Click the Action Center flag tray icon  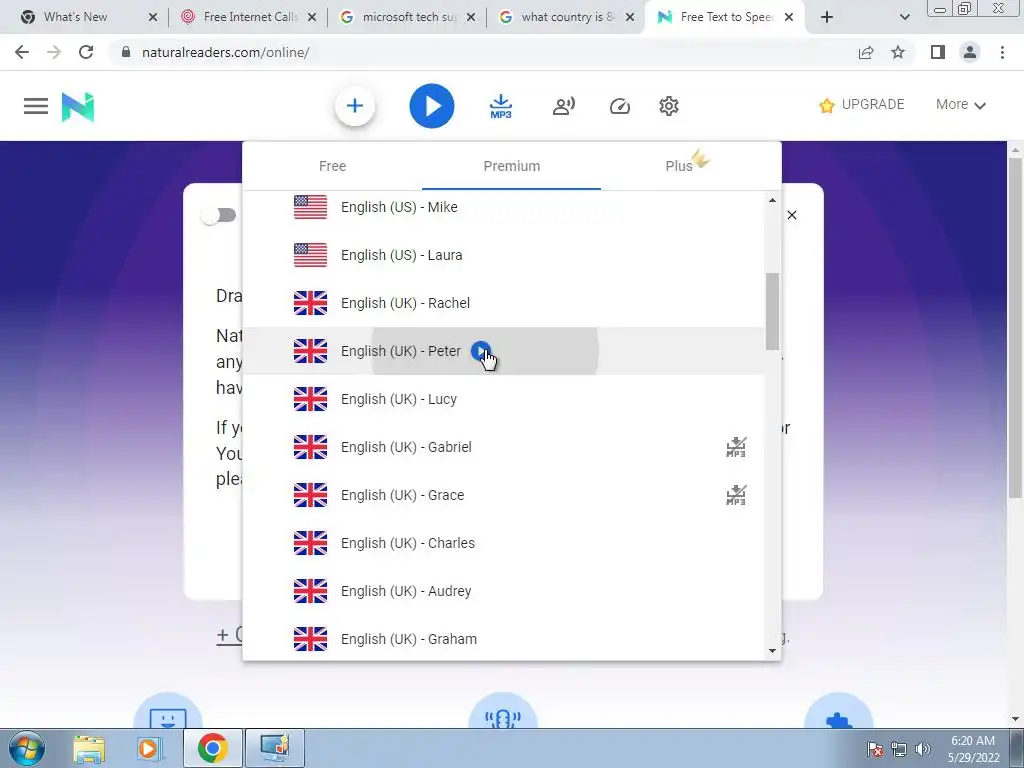[874, 749]
